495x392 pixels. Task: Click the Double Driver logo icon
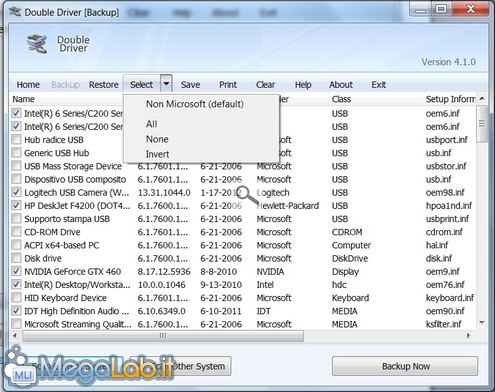37,44
